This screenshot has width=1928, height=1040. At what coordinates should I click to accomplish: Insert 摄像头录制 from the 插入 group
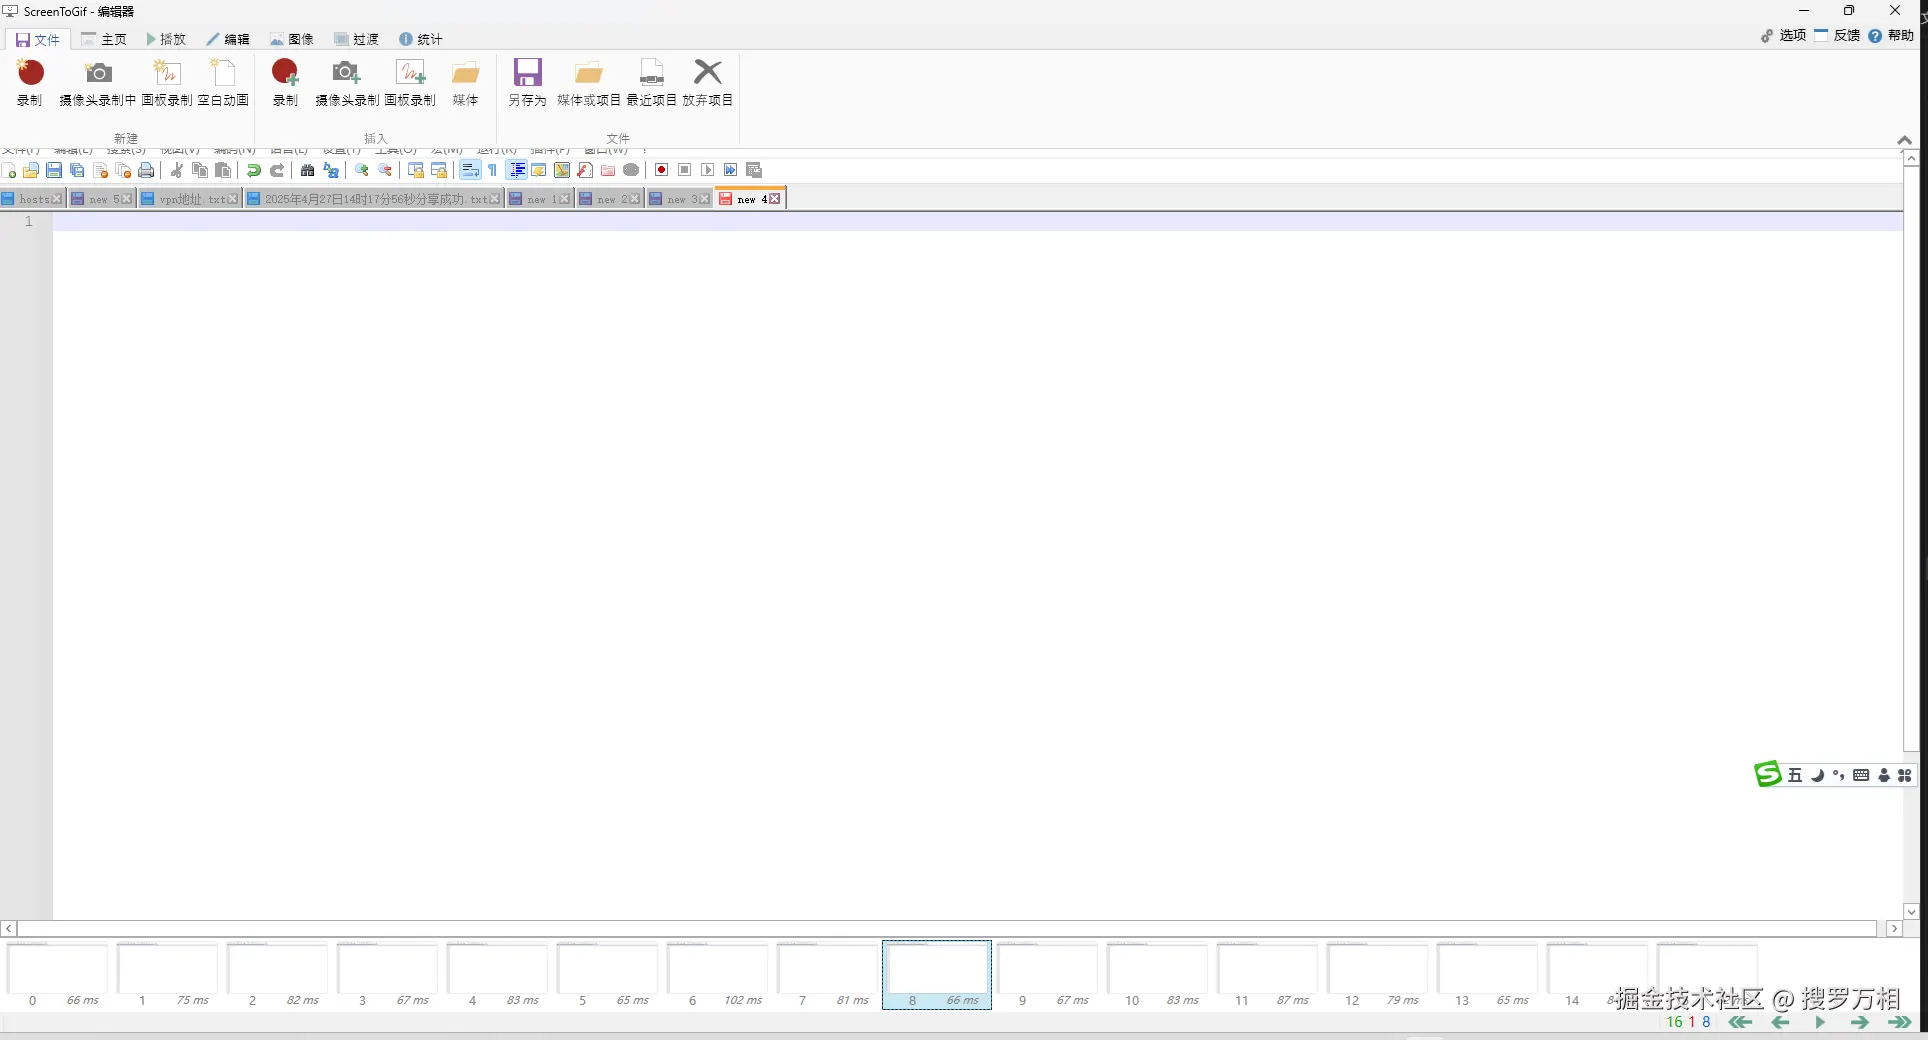[347, 82]
